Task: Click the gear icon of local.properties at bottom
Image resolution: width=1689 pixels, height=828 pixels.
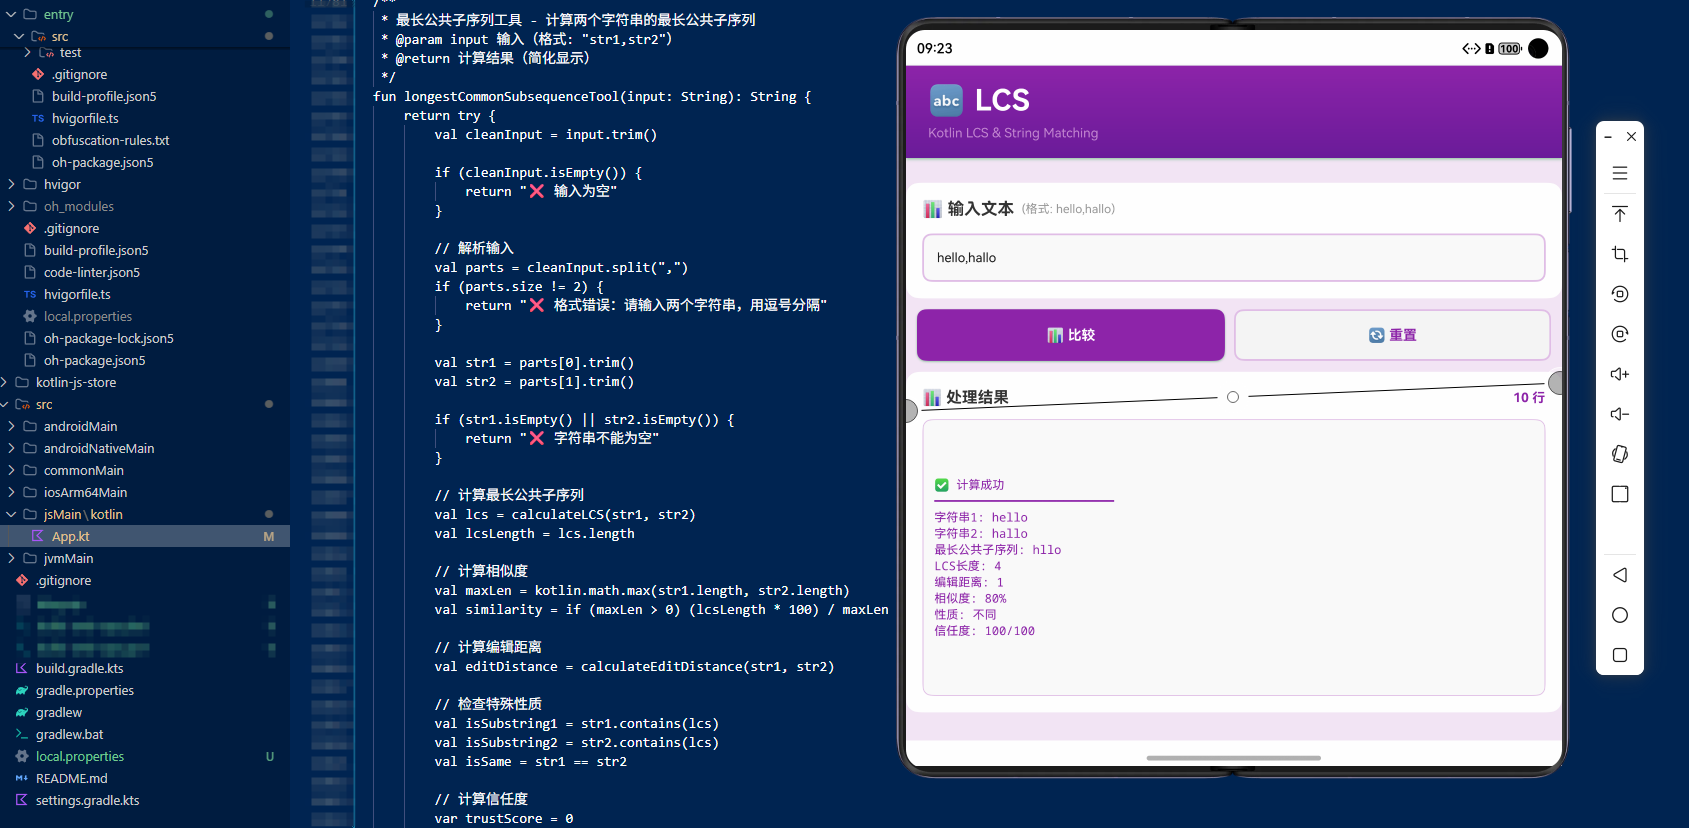Action: point(22,756)
